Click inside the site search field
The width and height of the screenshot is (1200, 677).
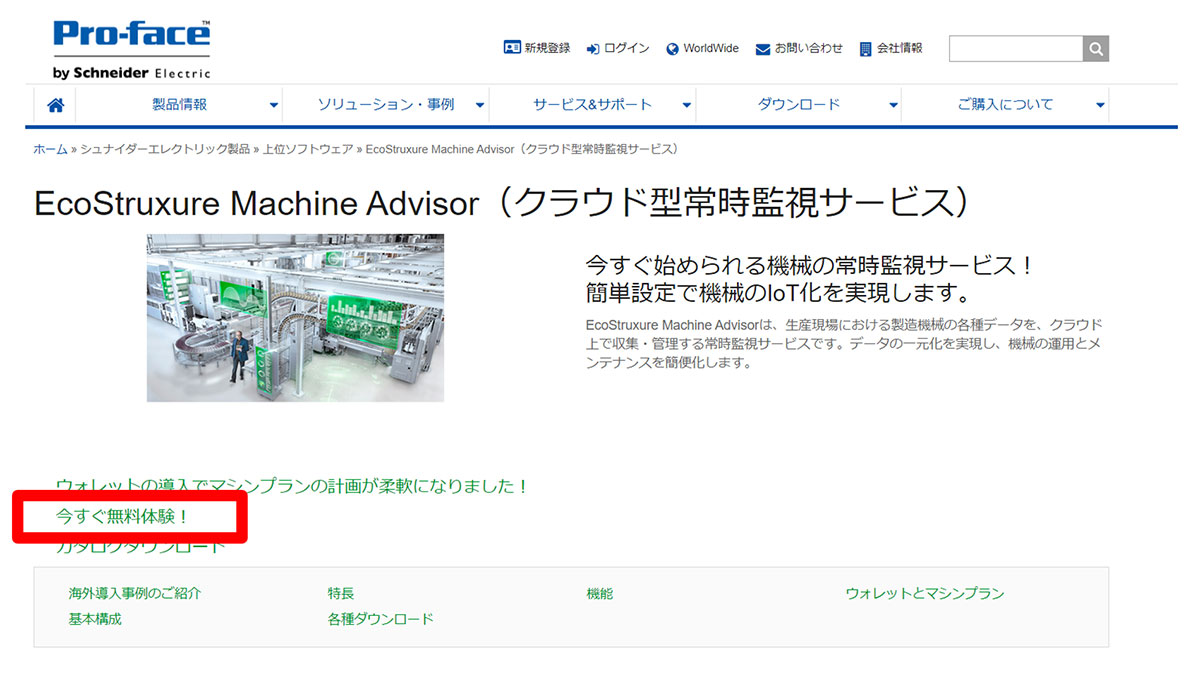pyautogui.click(x=1015, y=48)
